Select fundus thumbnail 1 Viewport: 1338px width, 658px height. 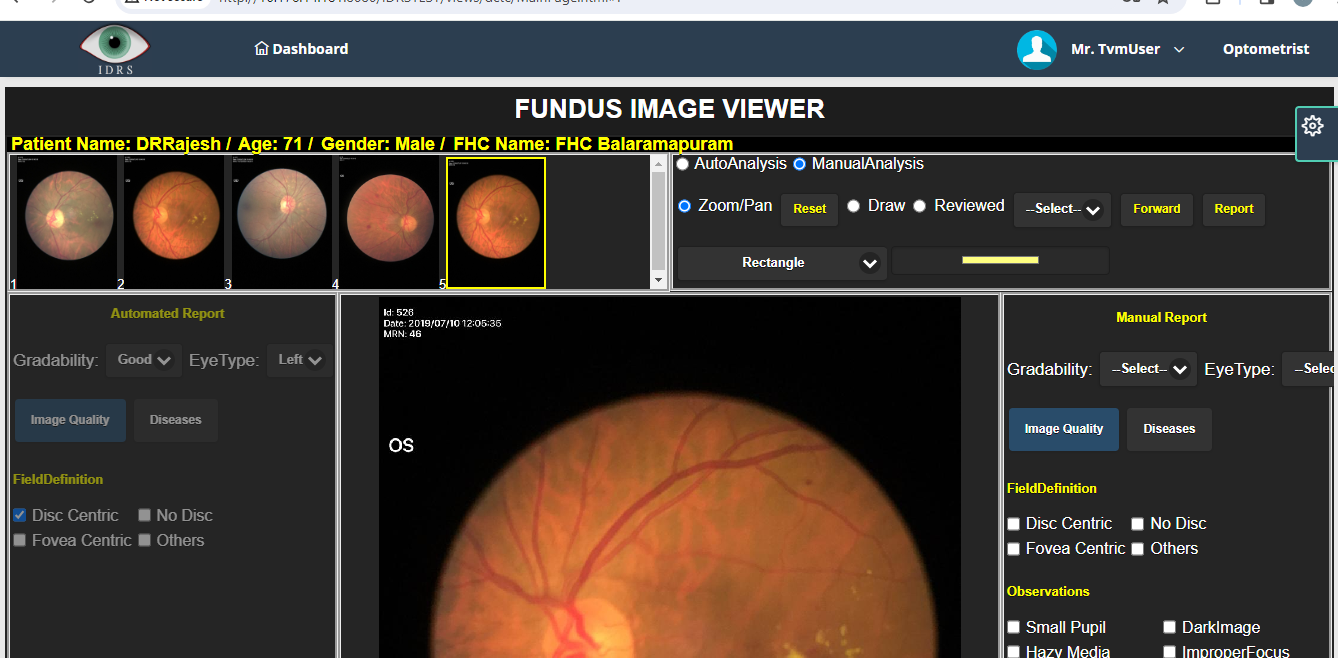pos(67,222)
